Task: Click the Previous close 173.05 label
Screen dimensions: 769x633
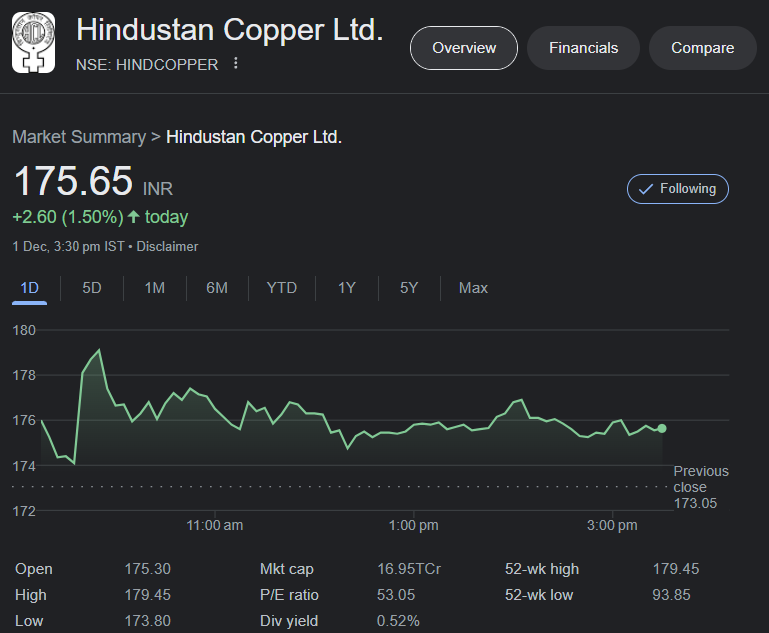Action: 700,487
